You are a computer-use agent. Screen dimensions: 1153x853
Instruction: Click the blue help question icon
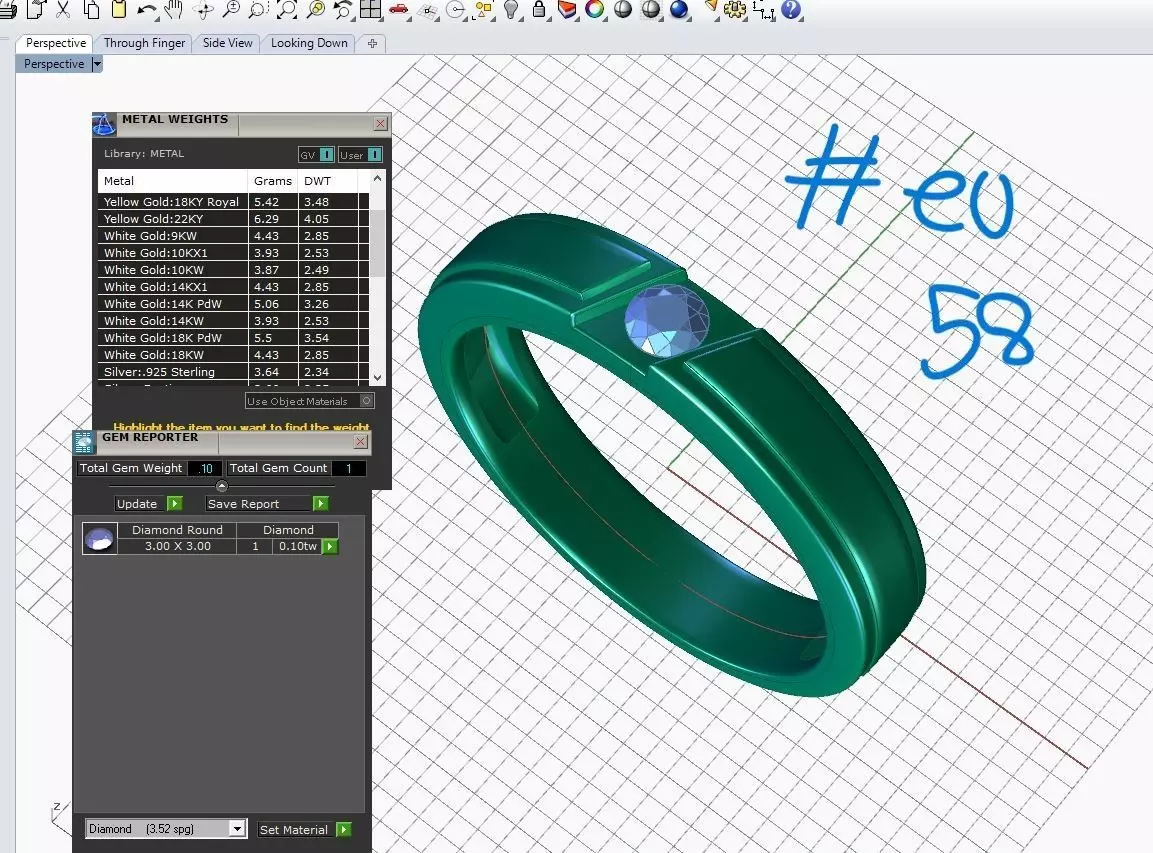pos(791,9)
